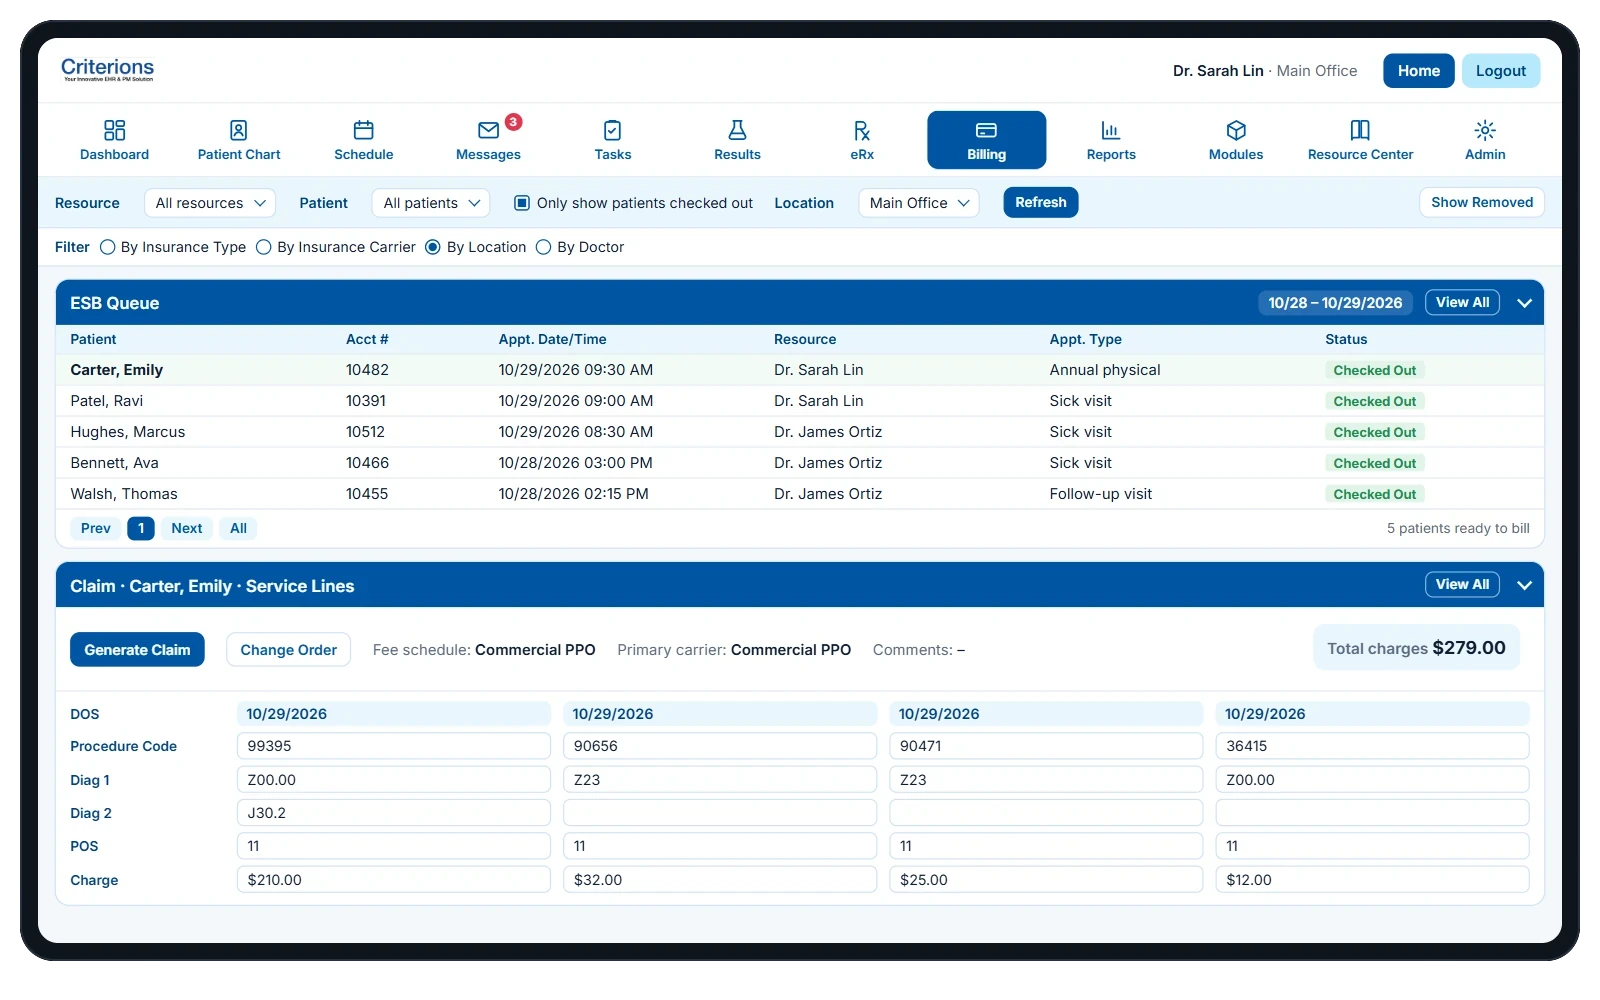
Task: Show All pages in pagination
Action: pos(238,528)
